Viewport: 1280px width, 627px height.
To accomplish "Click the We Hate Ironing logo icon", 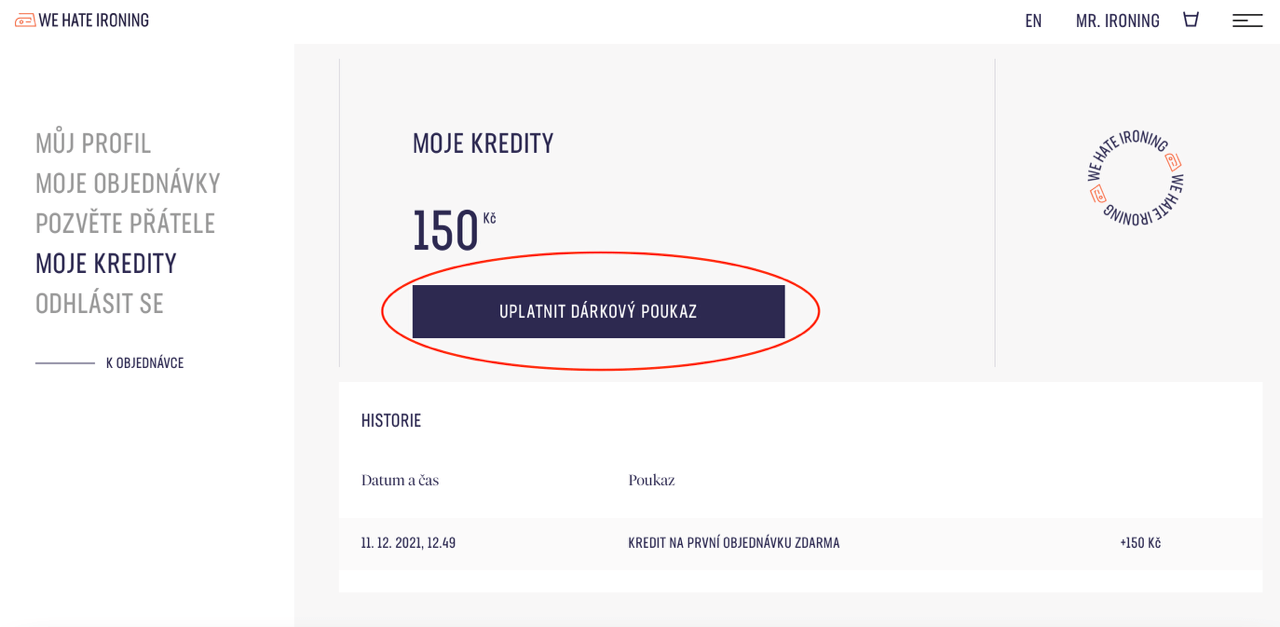I will tap(25, 20).
